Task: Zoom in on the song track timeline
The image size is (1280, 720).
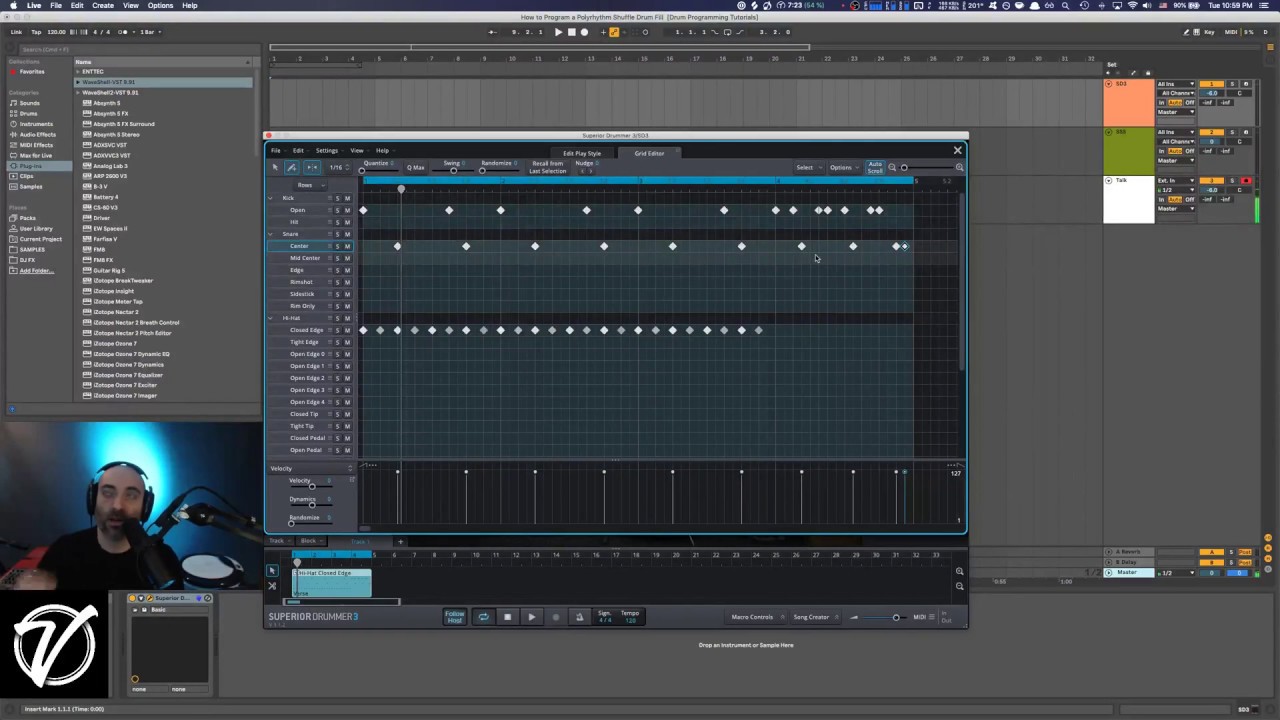Action: (959, 572)
